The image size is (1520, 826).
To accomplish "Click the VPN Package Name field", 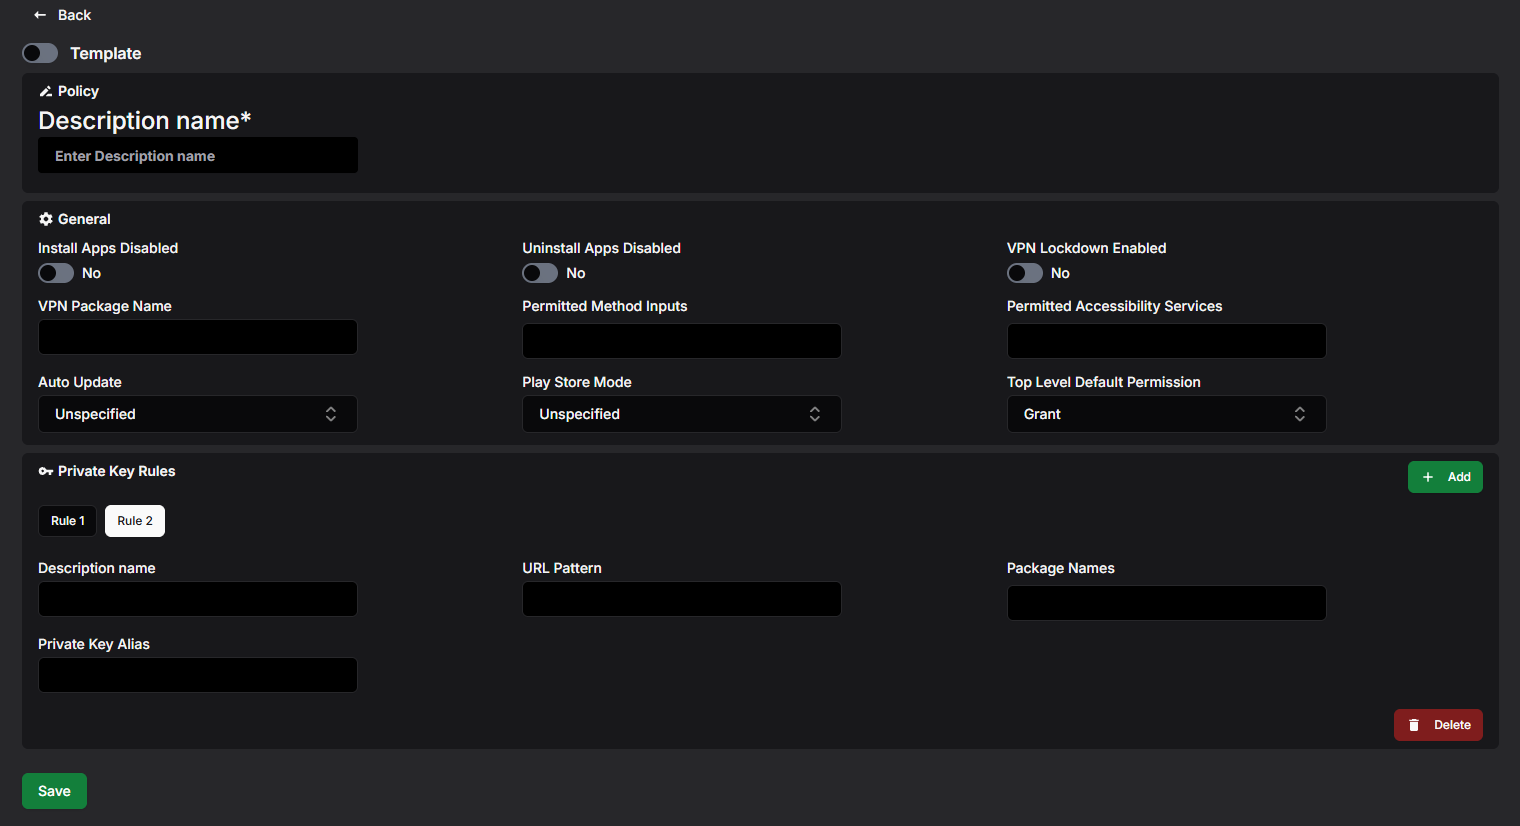I will pos(198,337).
